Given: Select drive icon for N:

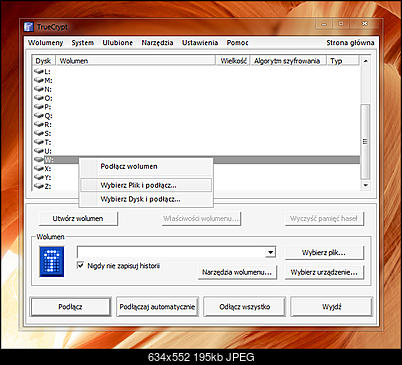Looking at the screenshot, I should pyautogui.click(x=39, y=89).
